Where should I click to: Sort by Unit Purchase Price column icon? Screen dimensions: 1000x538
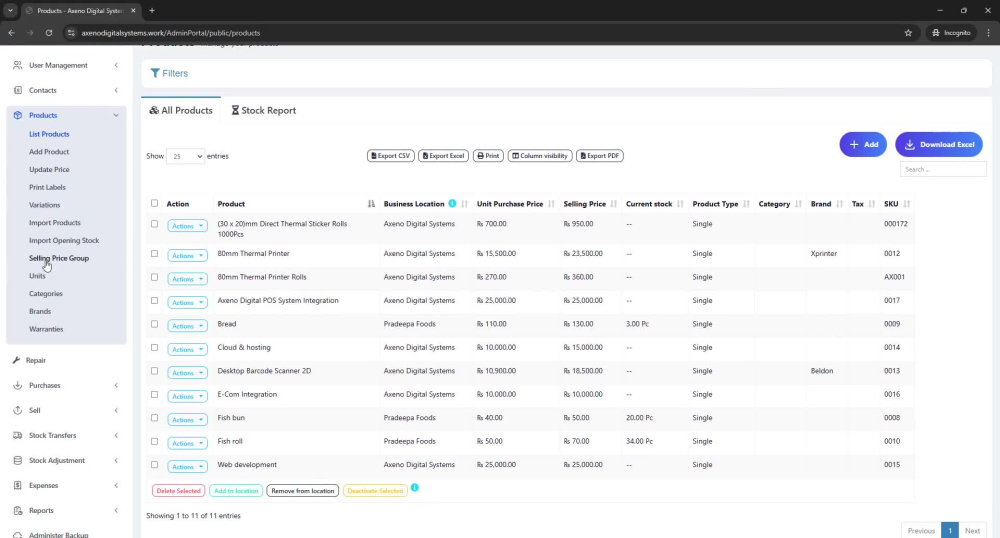point(552,204)
